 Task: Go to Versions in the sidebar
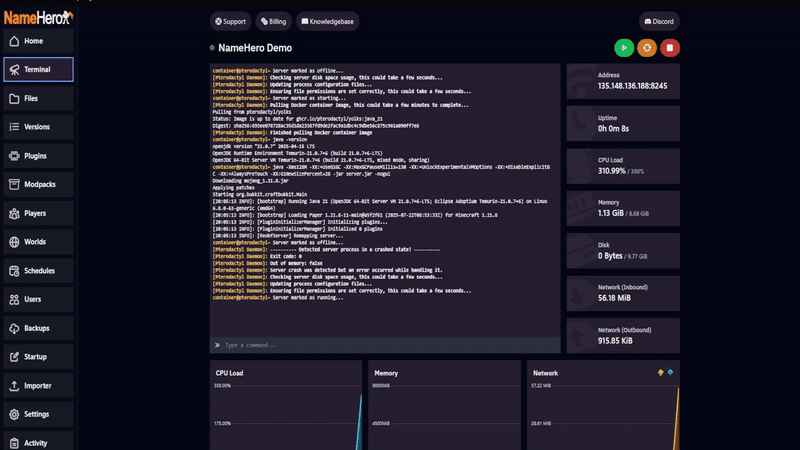38,127
